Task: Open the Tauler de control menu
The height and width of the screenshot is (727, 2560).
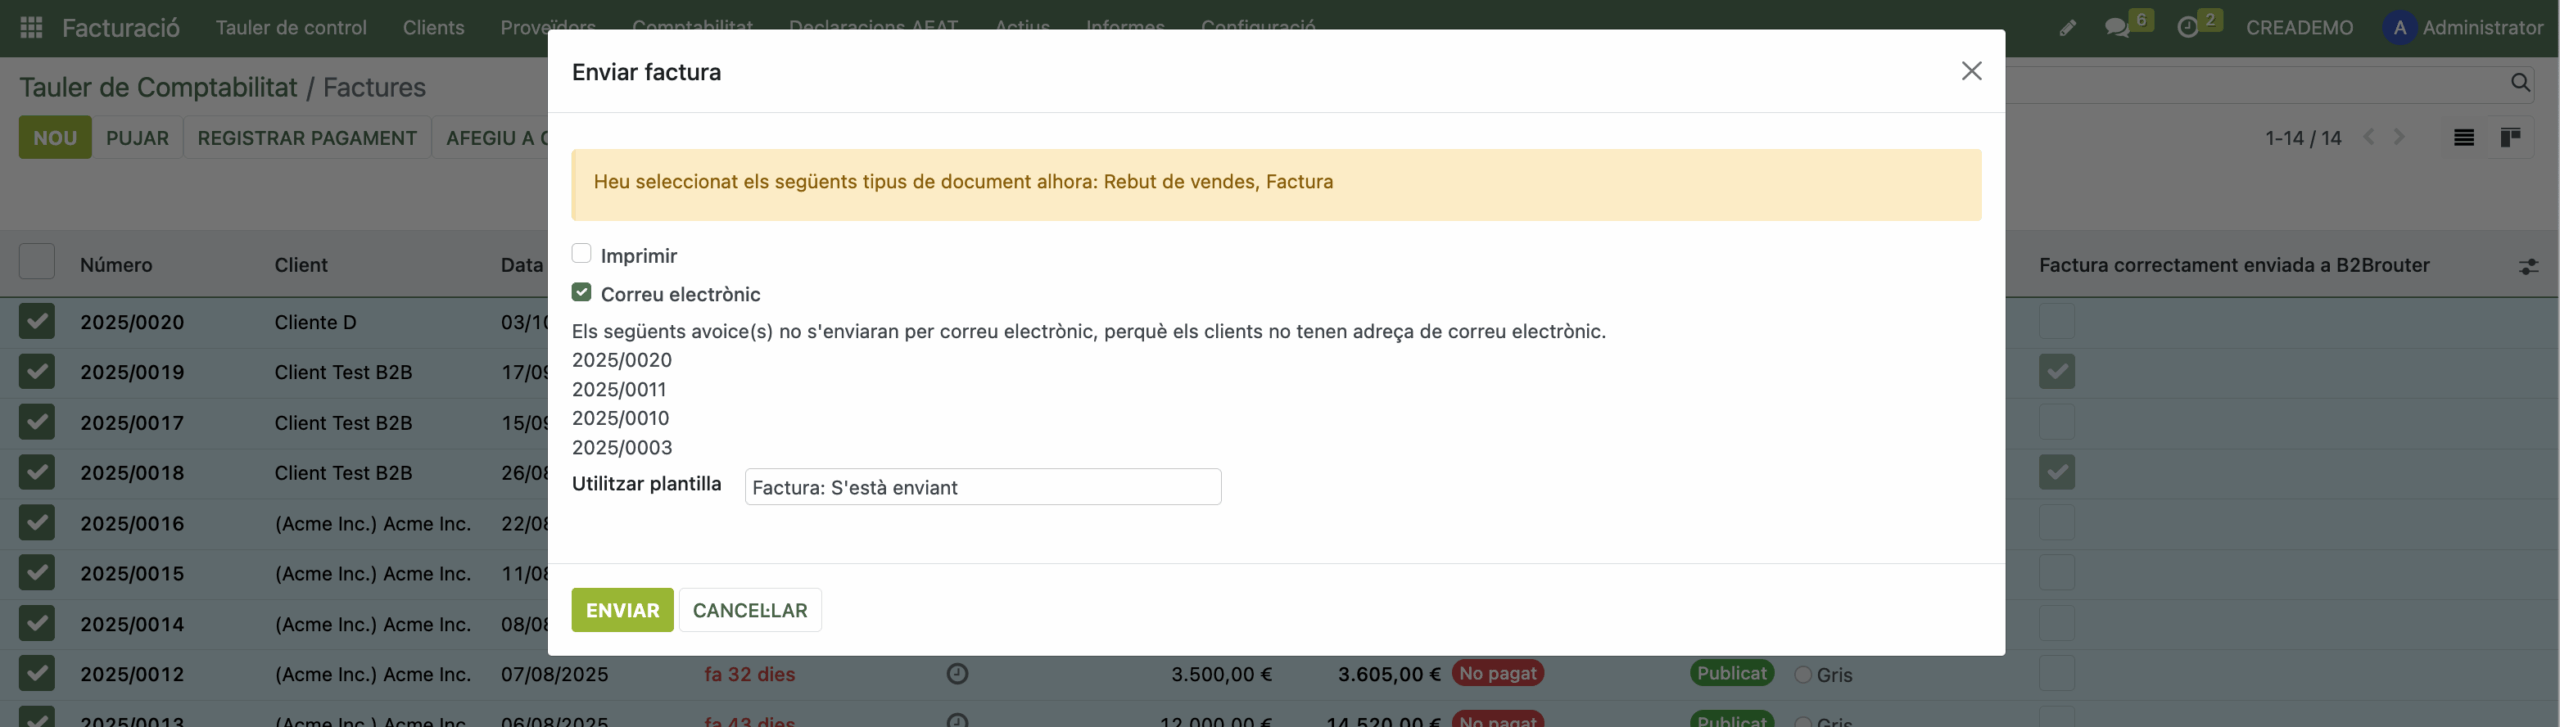Action: click(x=291, y=27)
